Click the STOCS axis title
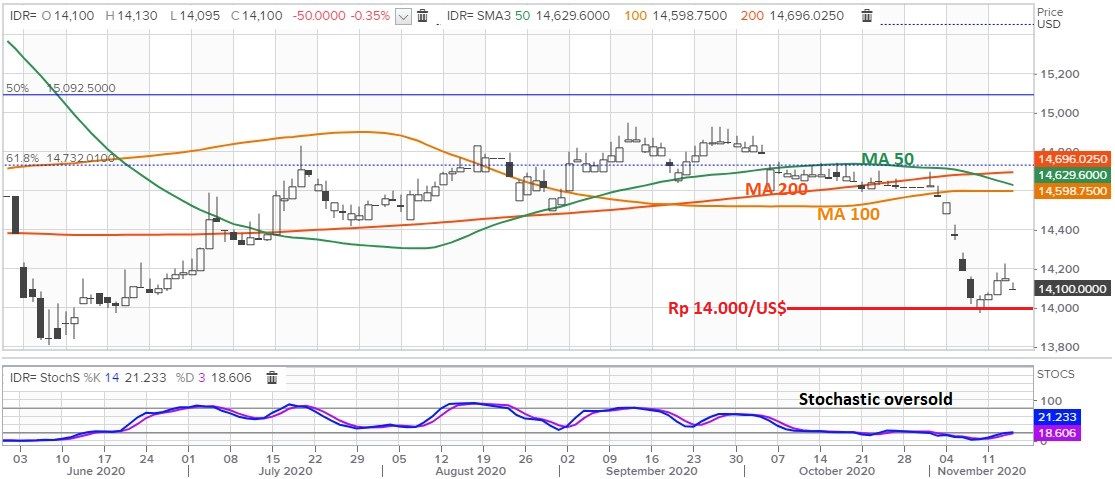Image resolution: width=1115 pixels, height=479 pixels. 1056,374
